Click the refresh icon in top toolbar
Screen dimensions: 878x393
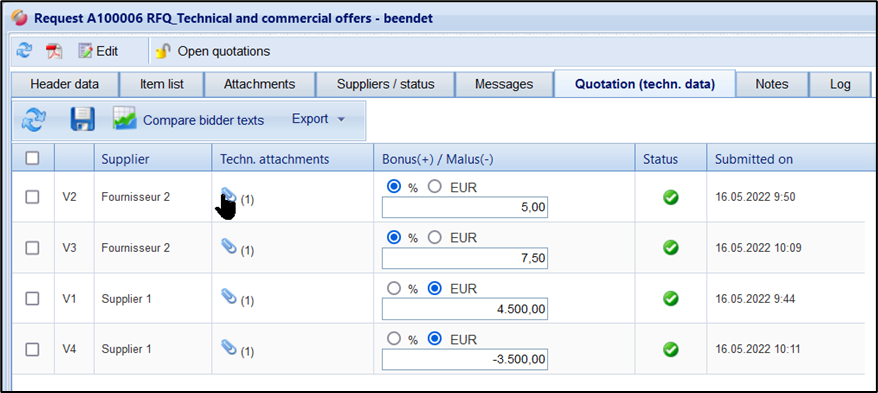(x=24, y=51)
